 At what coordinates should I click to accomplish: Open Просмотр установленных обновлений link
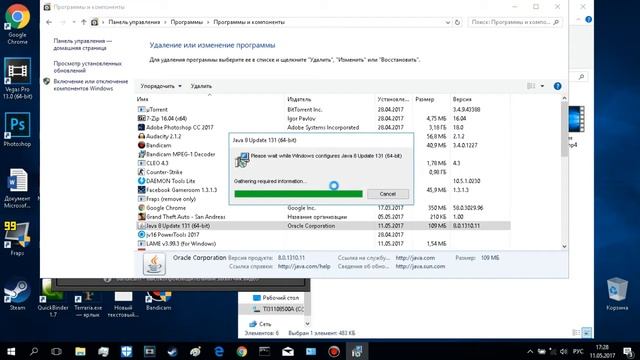[x=87, y=67]
